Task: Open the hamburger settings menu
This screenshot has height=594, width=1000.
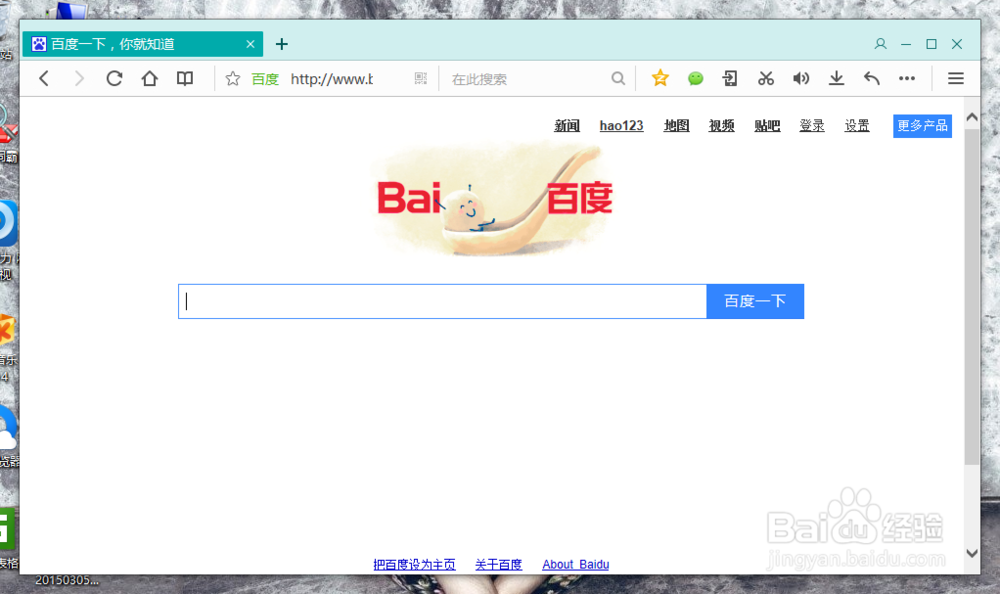Action: (956, 78)
